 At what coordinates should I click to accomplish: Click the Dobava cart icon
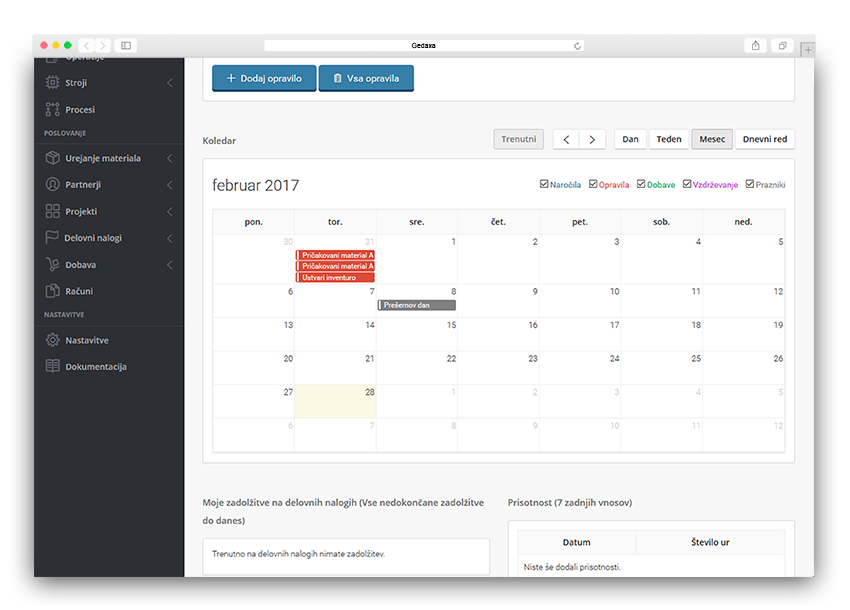(53, 265)
